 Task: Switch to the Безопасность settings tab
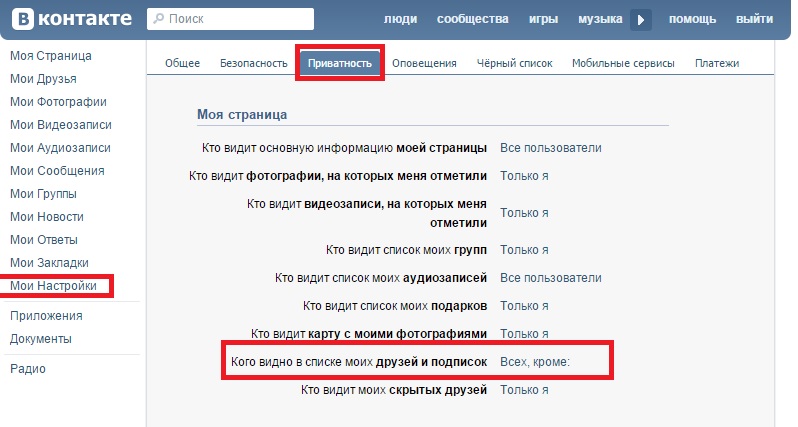pos(253,63)
